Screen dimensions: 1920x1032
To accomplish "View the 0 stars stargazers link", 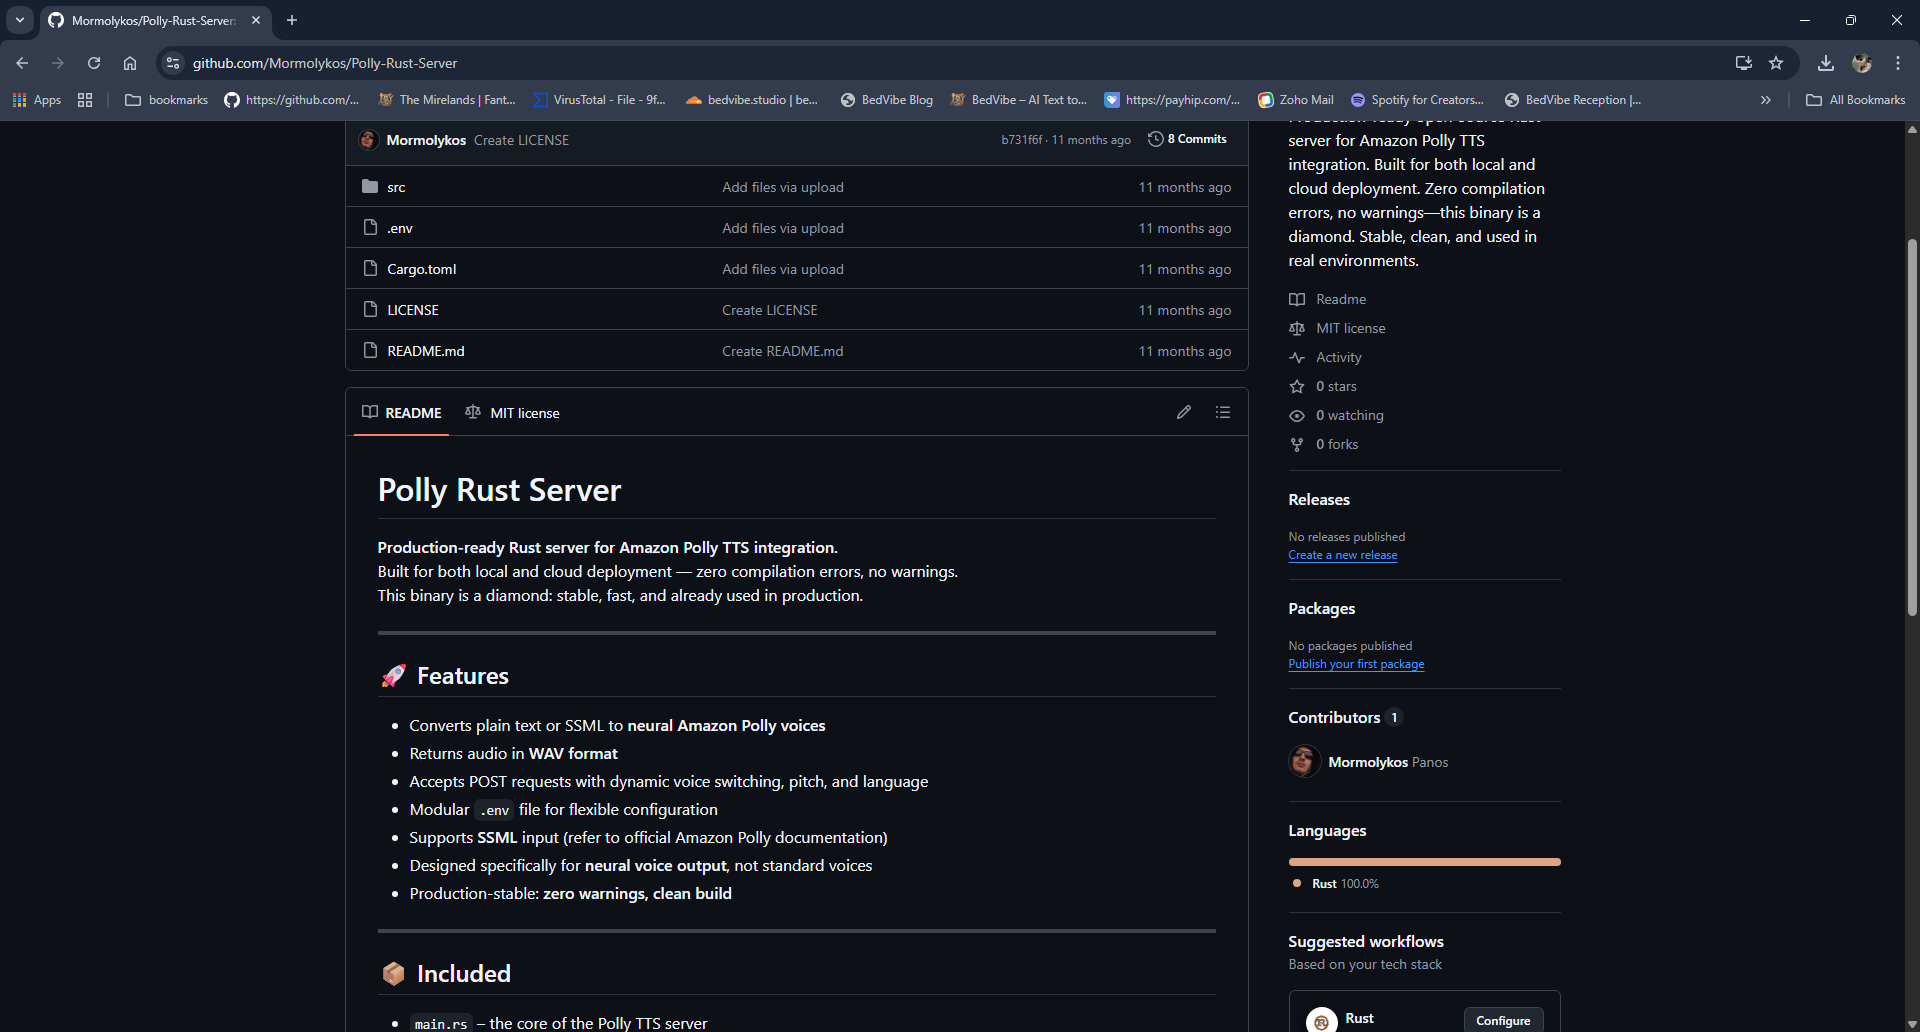I will (1336, 386).
